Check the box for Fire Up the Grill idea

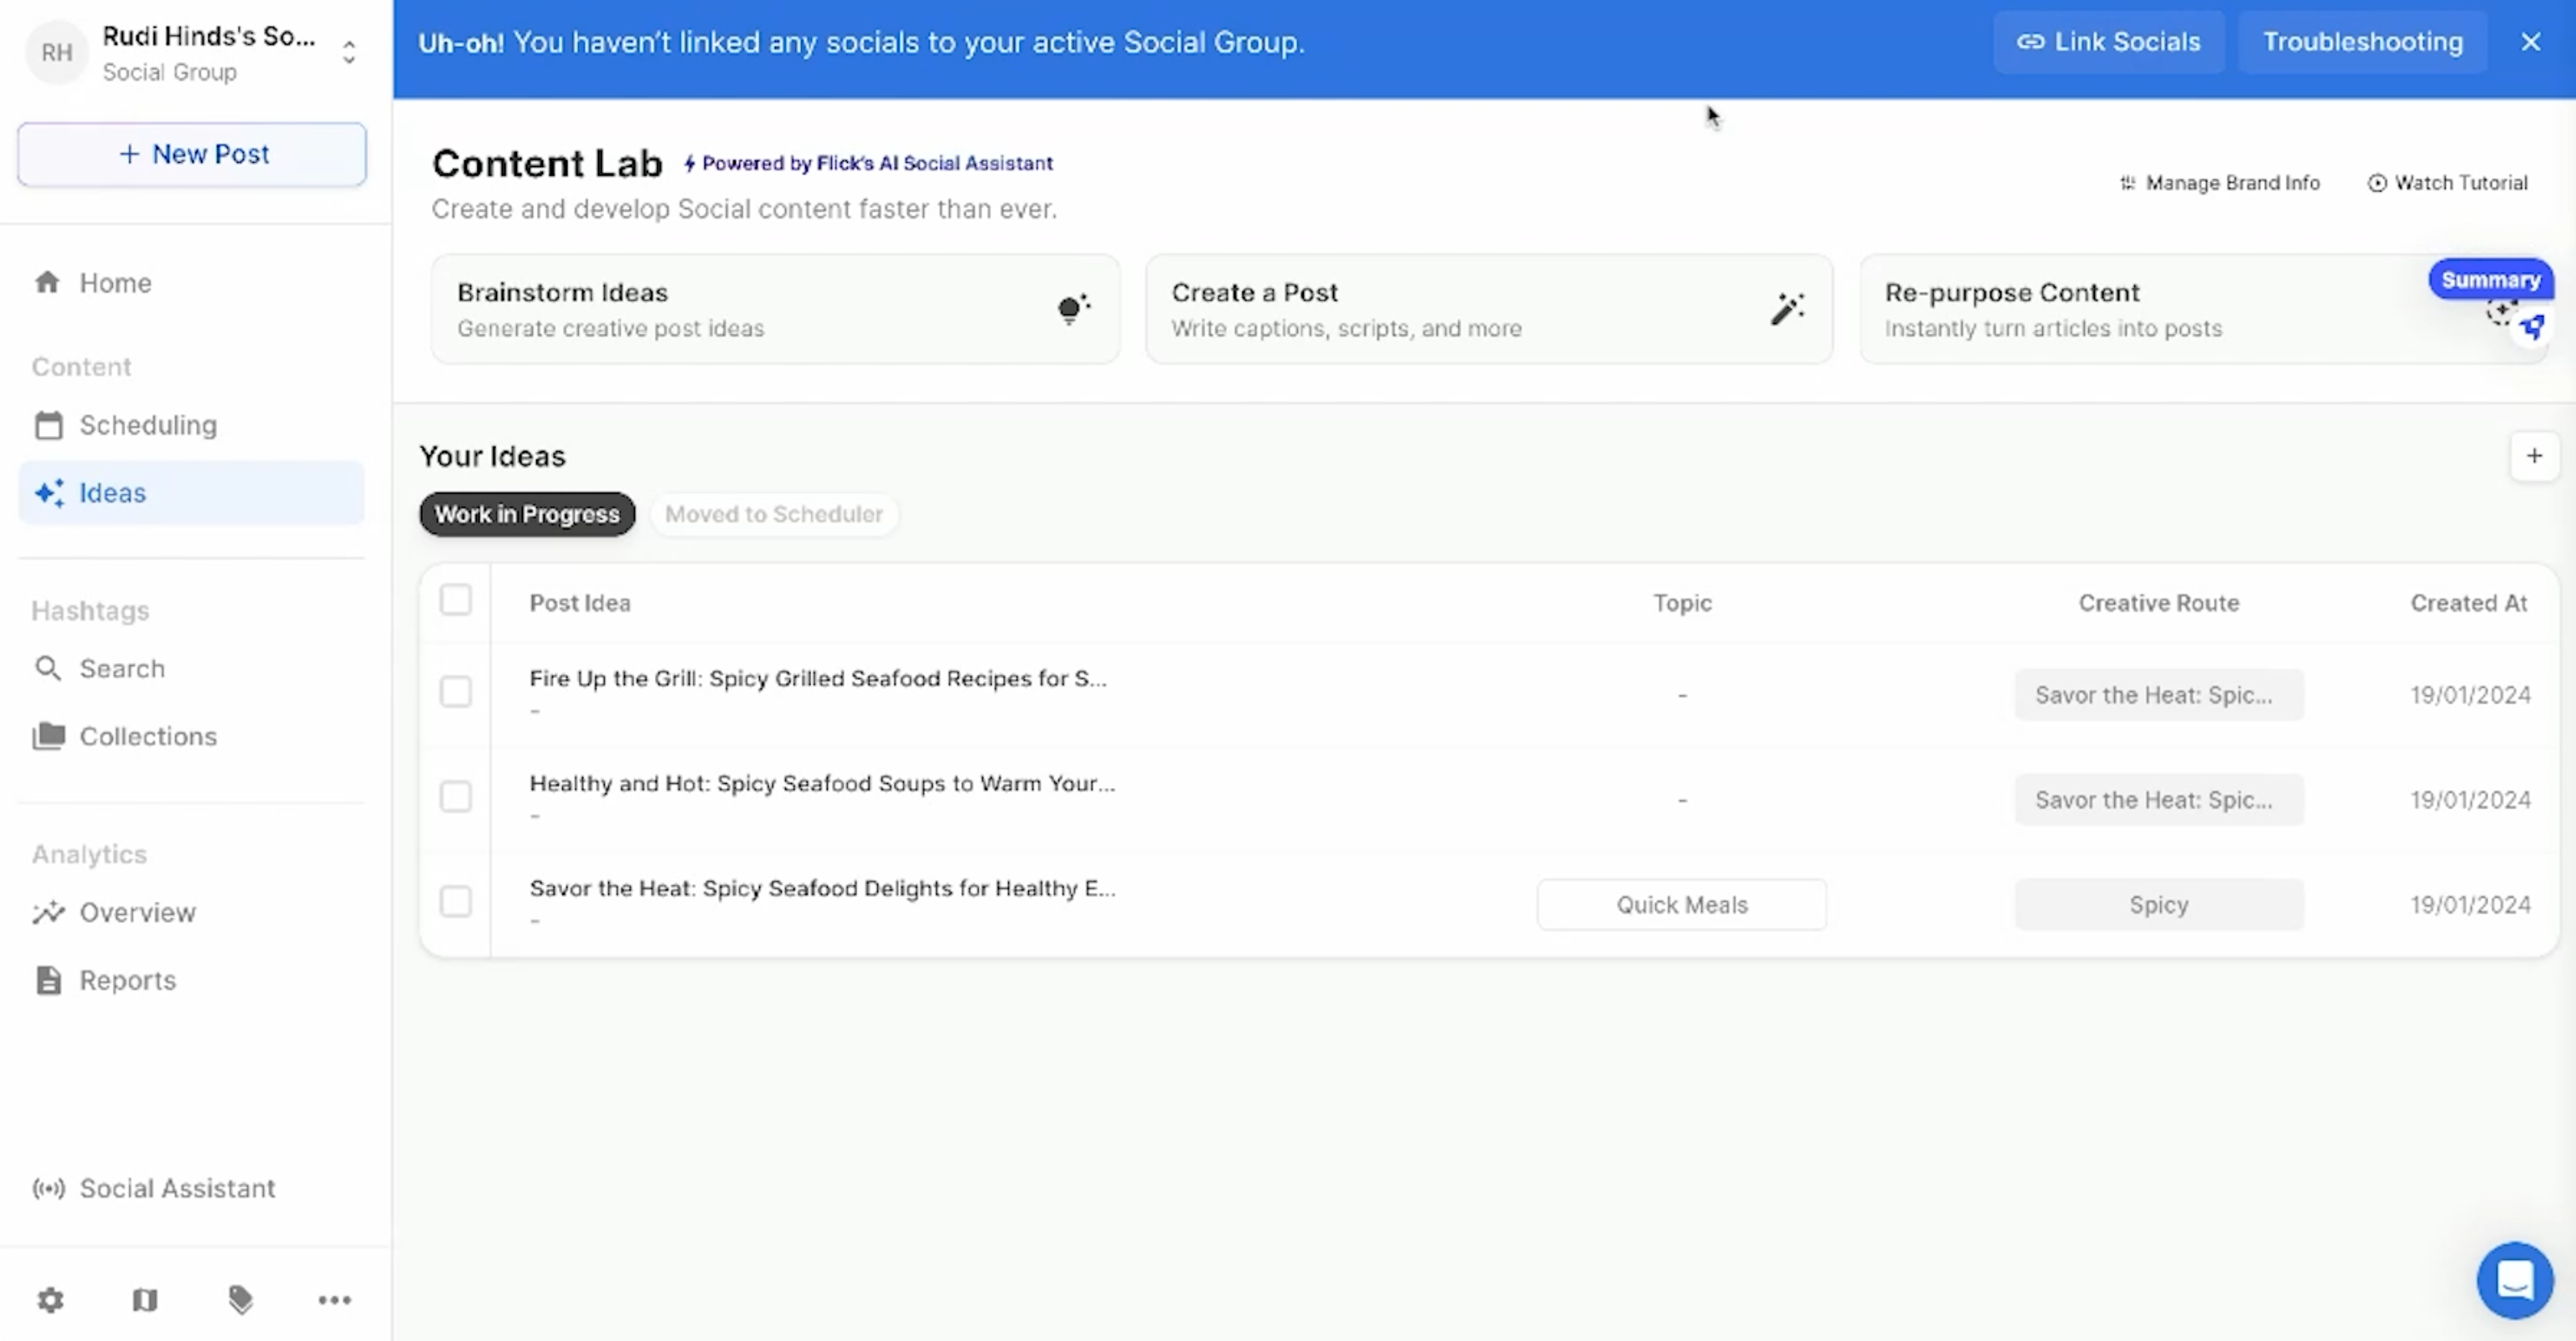455,692
